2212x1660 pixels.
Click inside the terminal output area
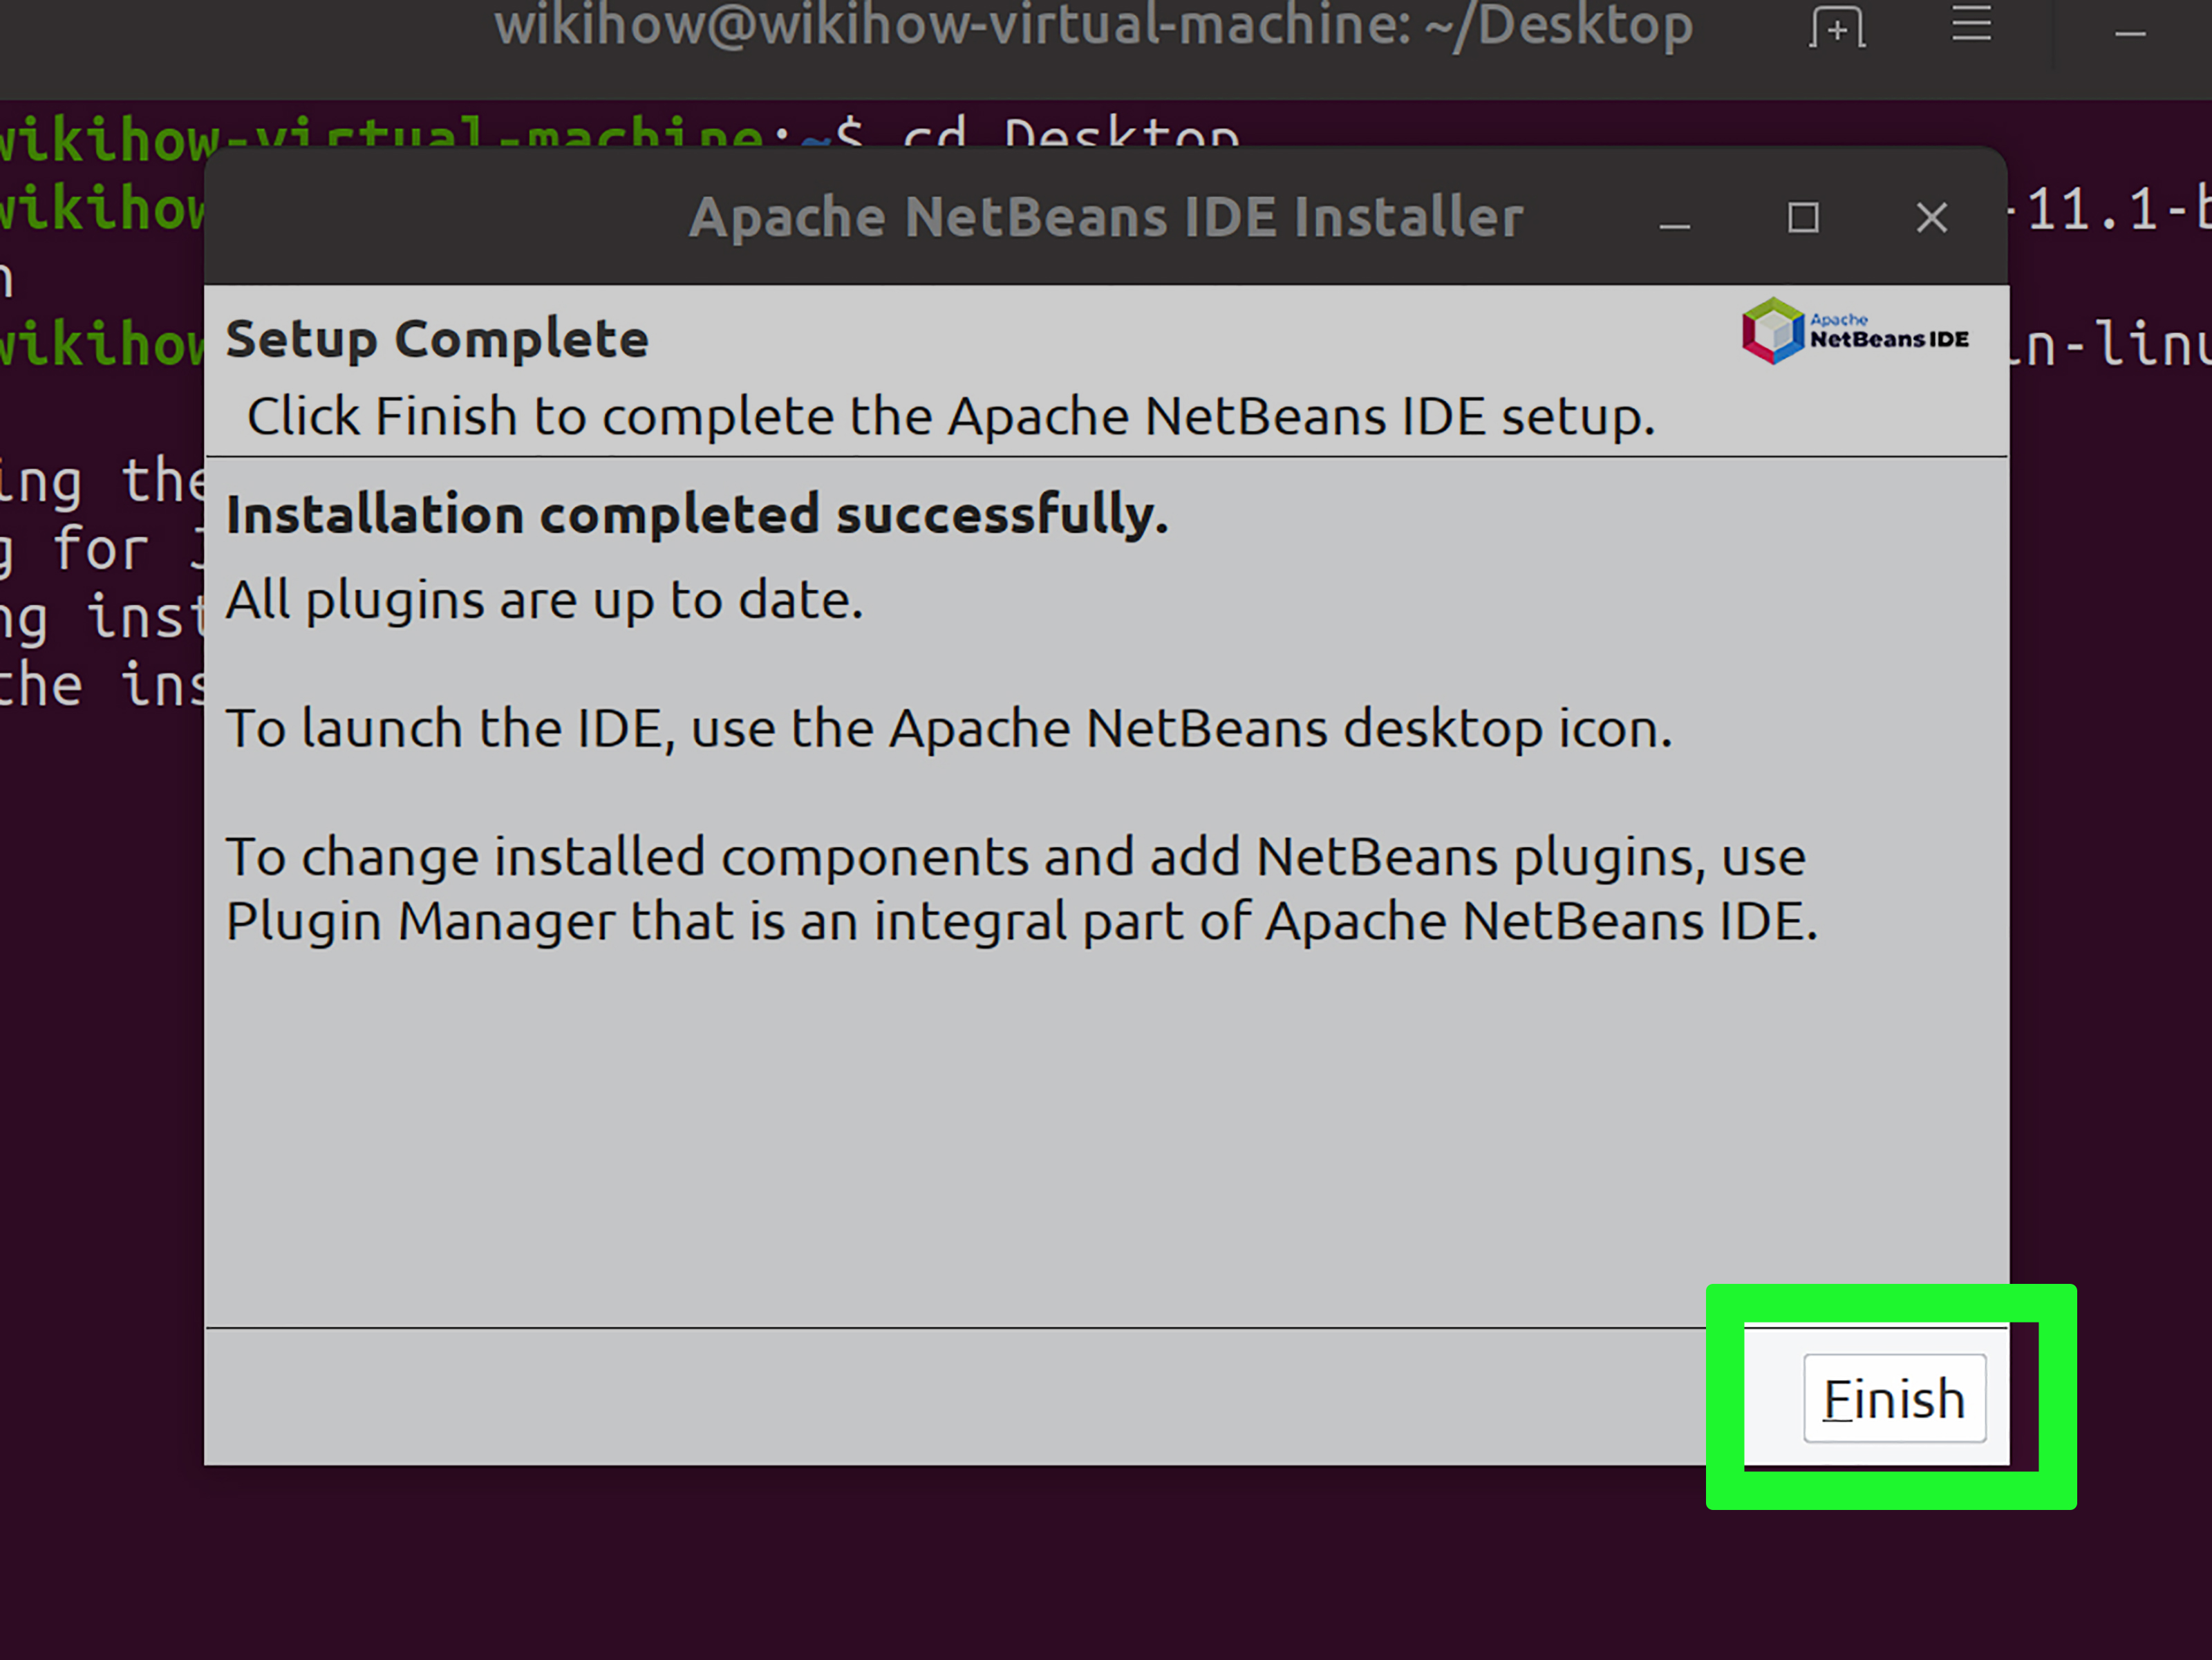pos(100,600)
